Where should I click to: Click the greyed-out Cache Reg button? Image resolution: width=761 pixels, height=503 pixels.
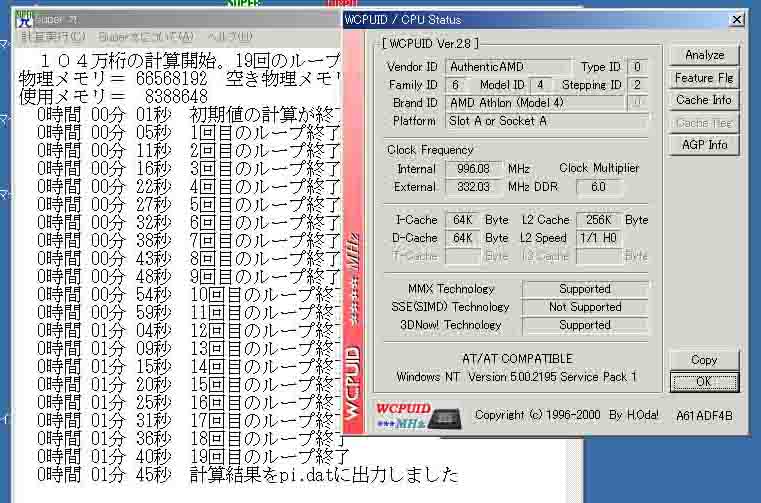point(704,123)
